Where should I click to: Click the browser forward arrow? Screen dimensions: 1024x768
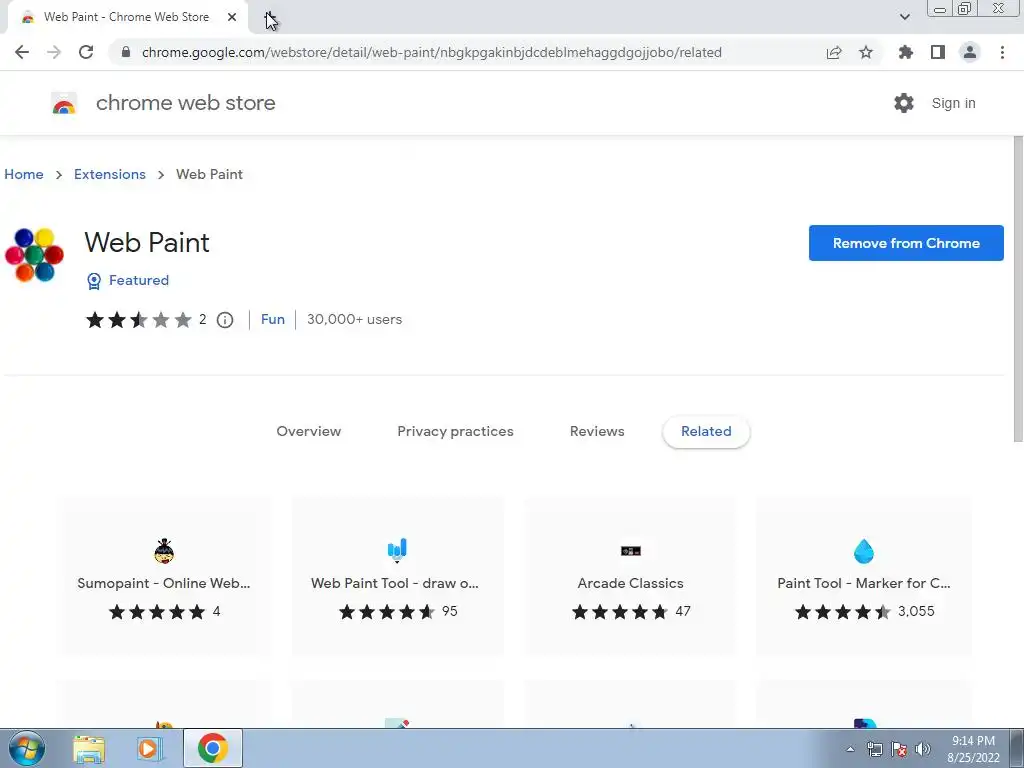(54, 52)
